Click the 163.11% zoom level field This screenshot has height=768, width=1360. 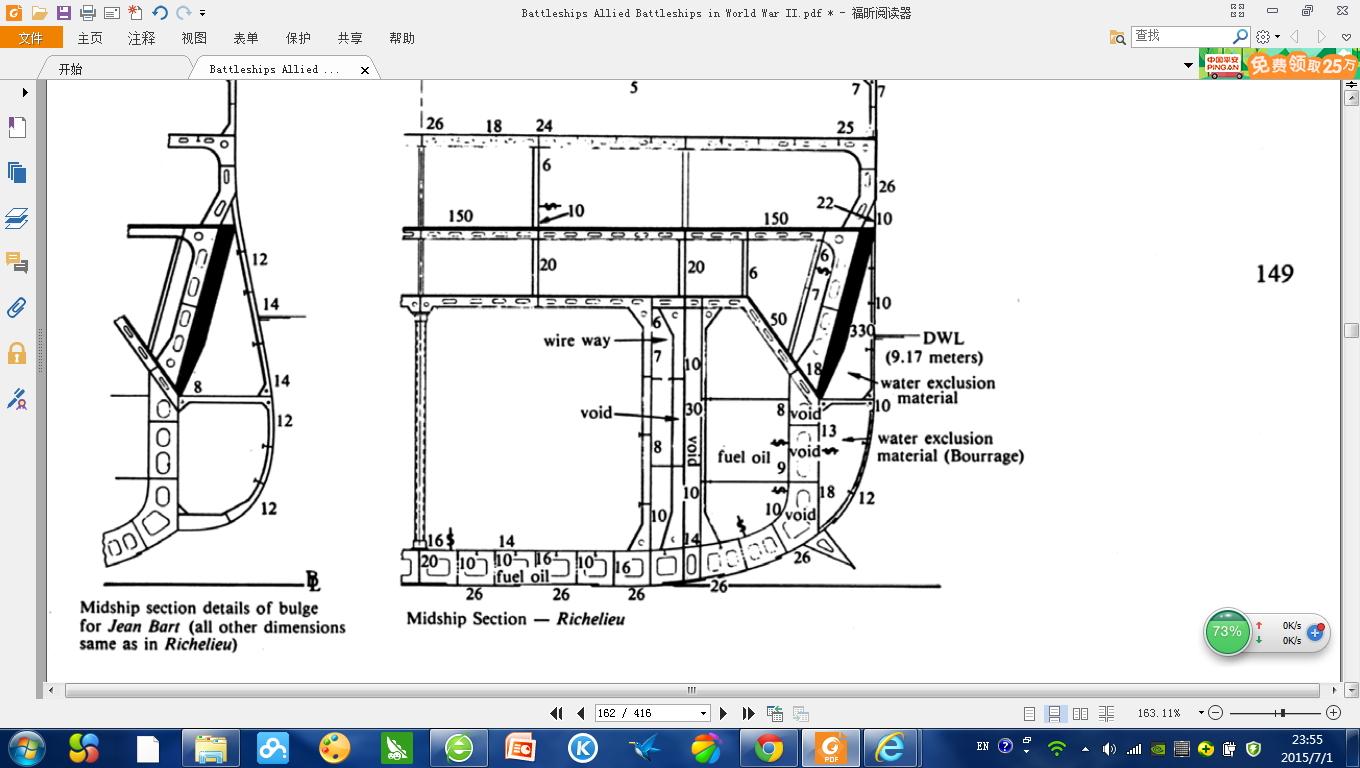tap(1159, 713)
